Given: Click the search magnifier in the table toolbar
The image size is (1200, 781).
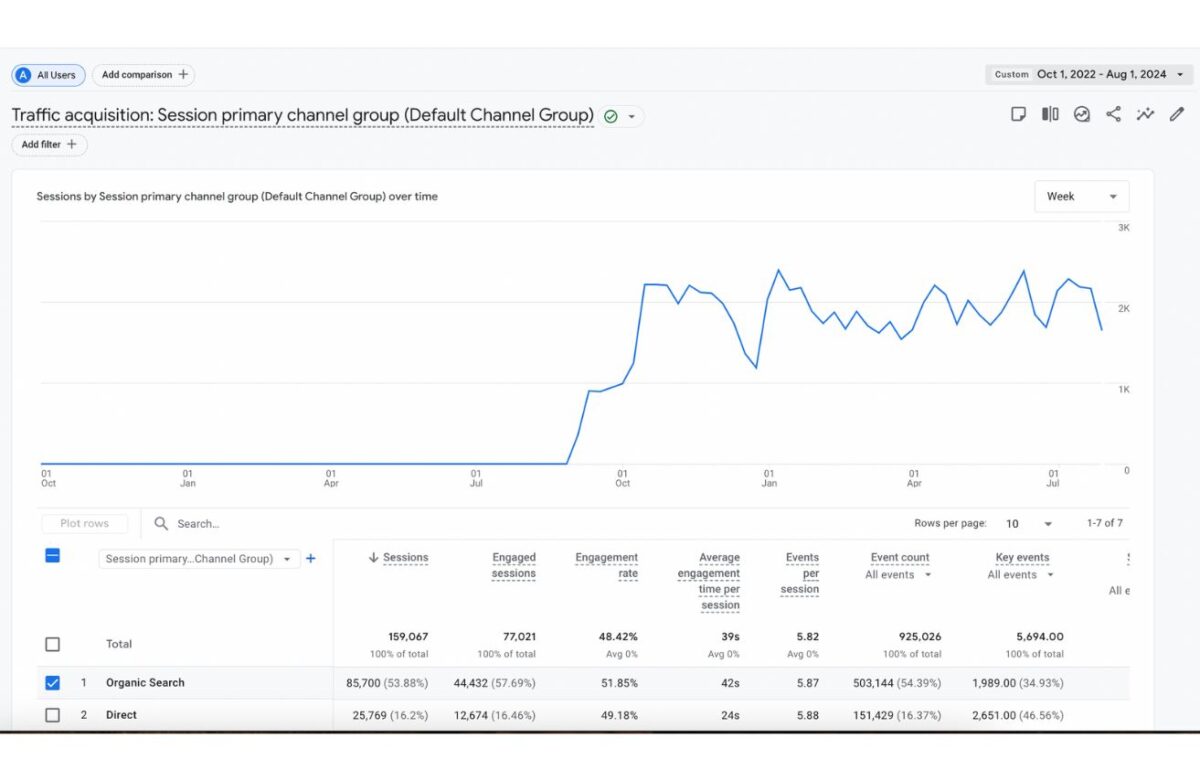Looking at the screenshot, I should [161, 523].
